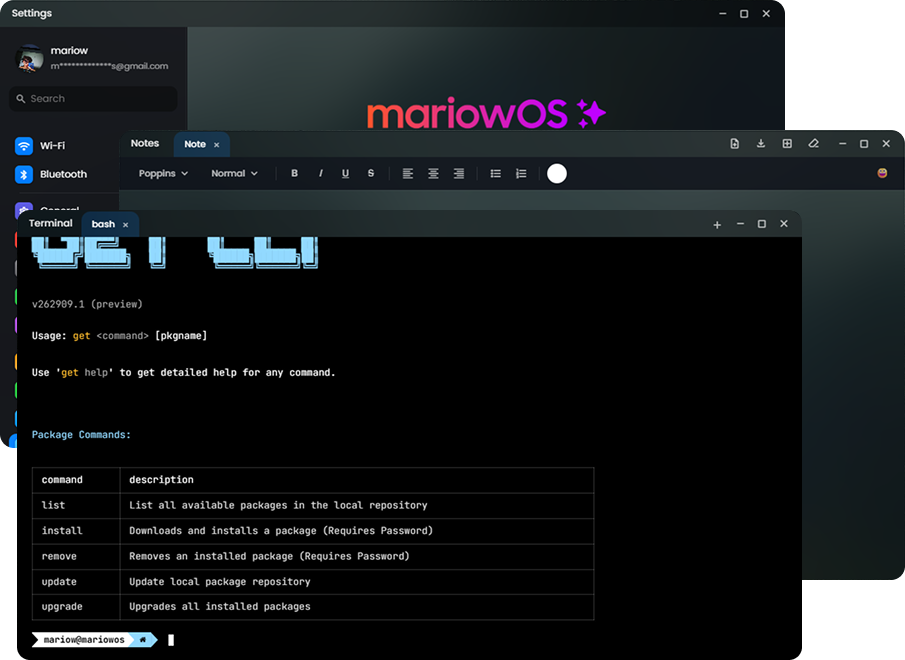Click the "Use 'get help'" instruction line

point(184,373)
